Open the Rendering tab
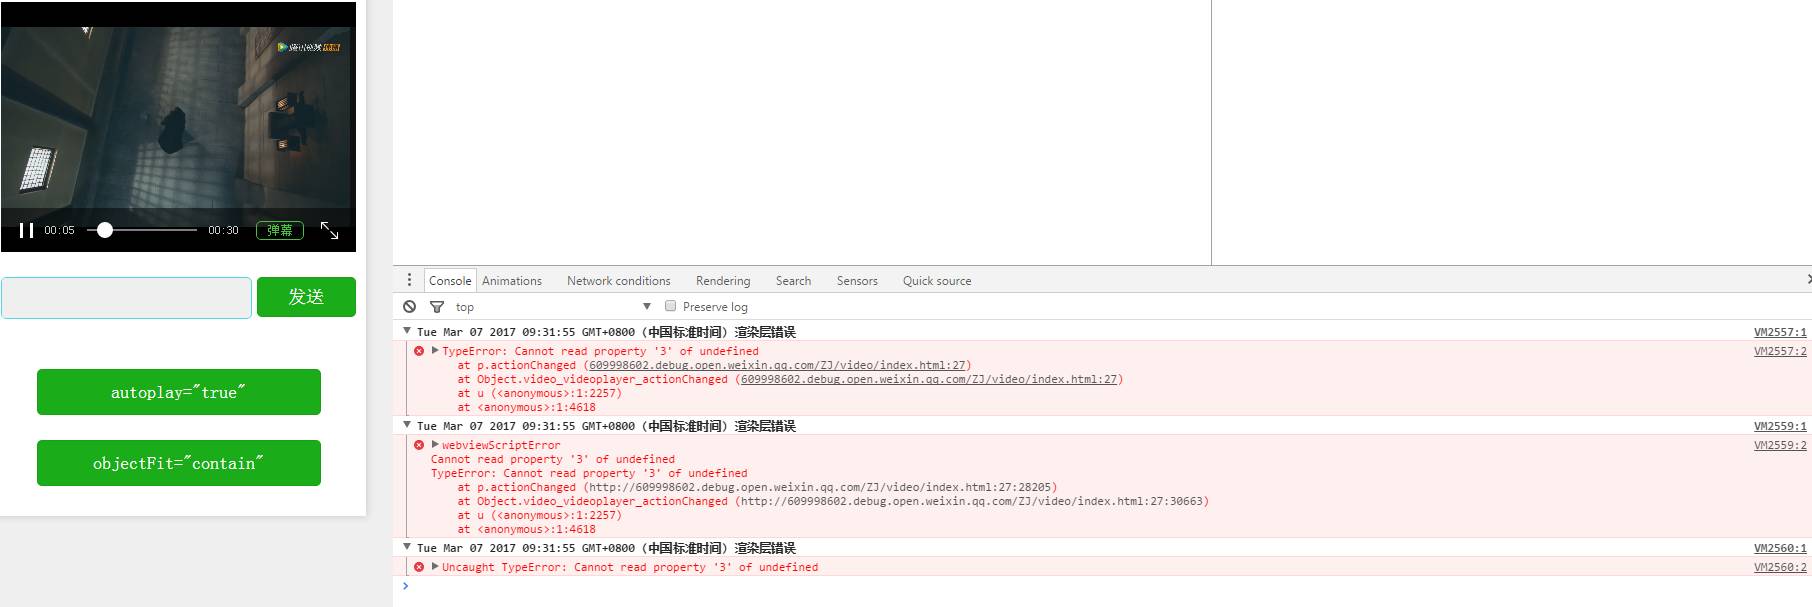1812x607 pixels. click(x=723, y=281)
